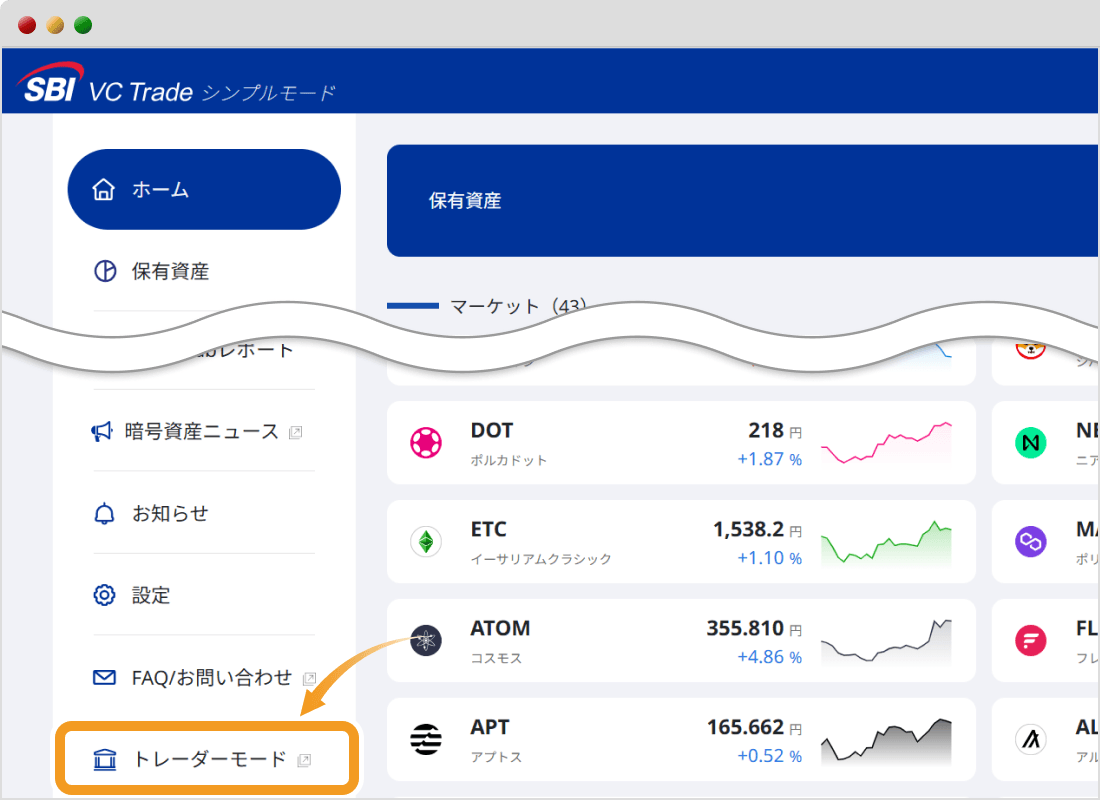View the ETC green price chart
1100x800 pixels.
point(887,542)
